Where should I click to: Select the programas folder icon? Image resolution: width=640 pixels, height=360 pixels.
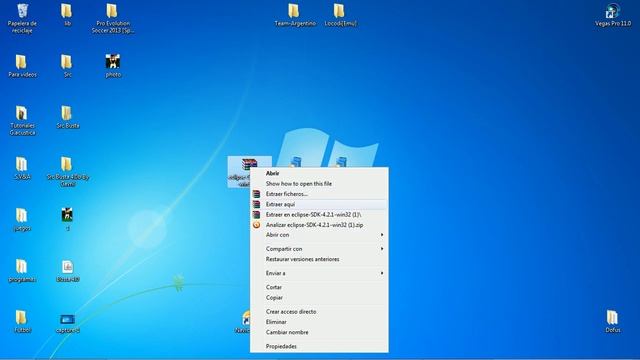(22, 271)
